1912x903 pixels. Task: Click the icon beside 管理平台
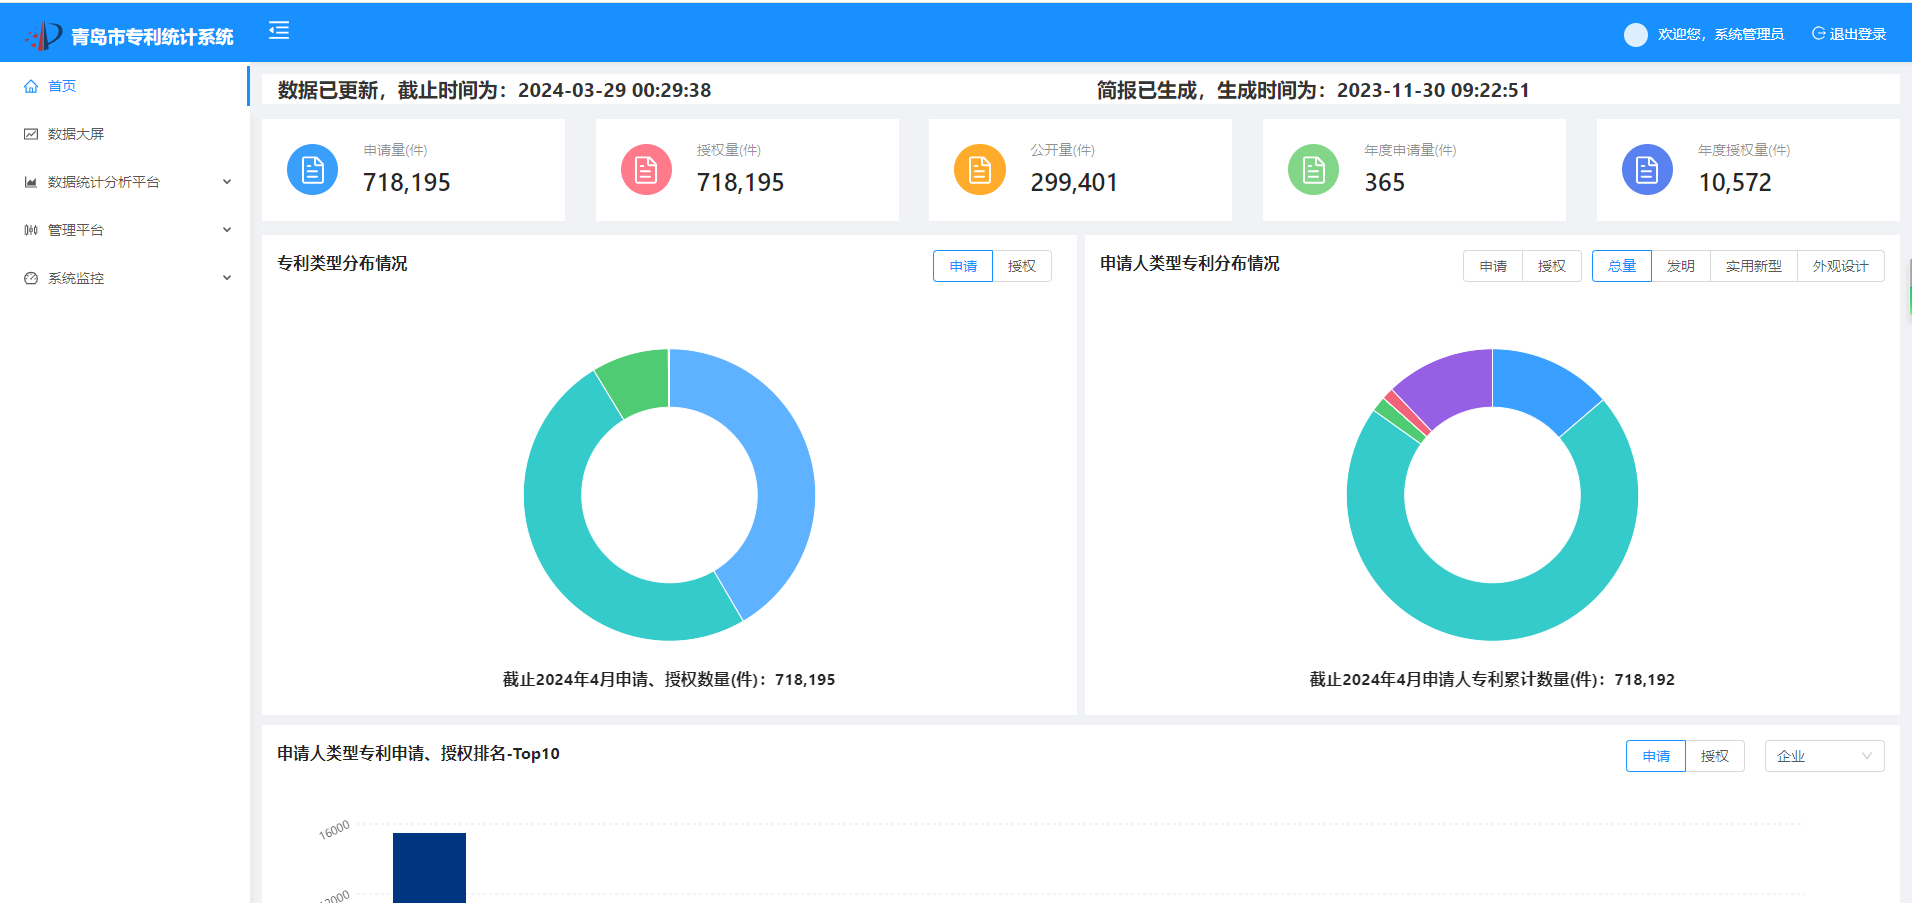click(31, 230)
